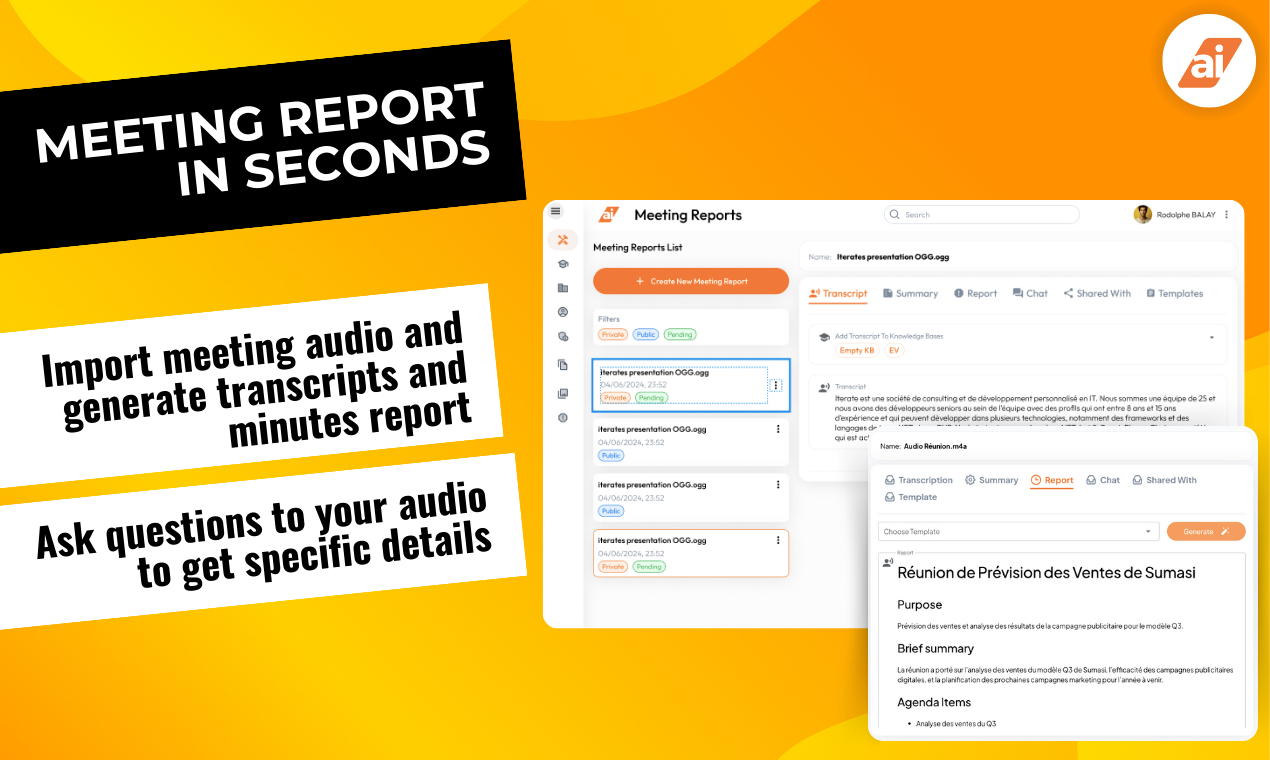
Task: Open Chat tab in Audio Réunion panel
Action: (x=1103, y=480)
